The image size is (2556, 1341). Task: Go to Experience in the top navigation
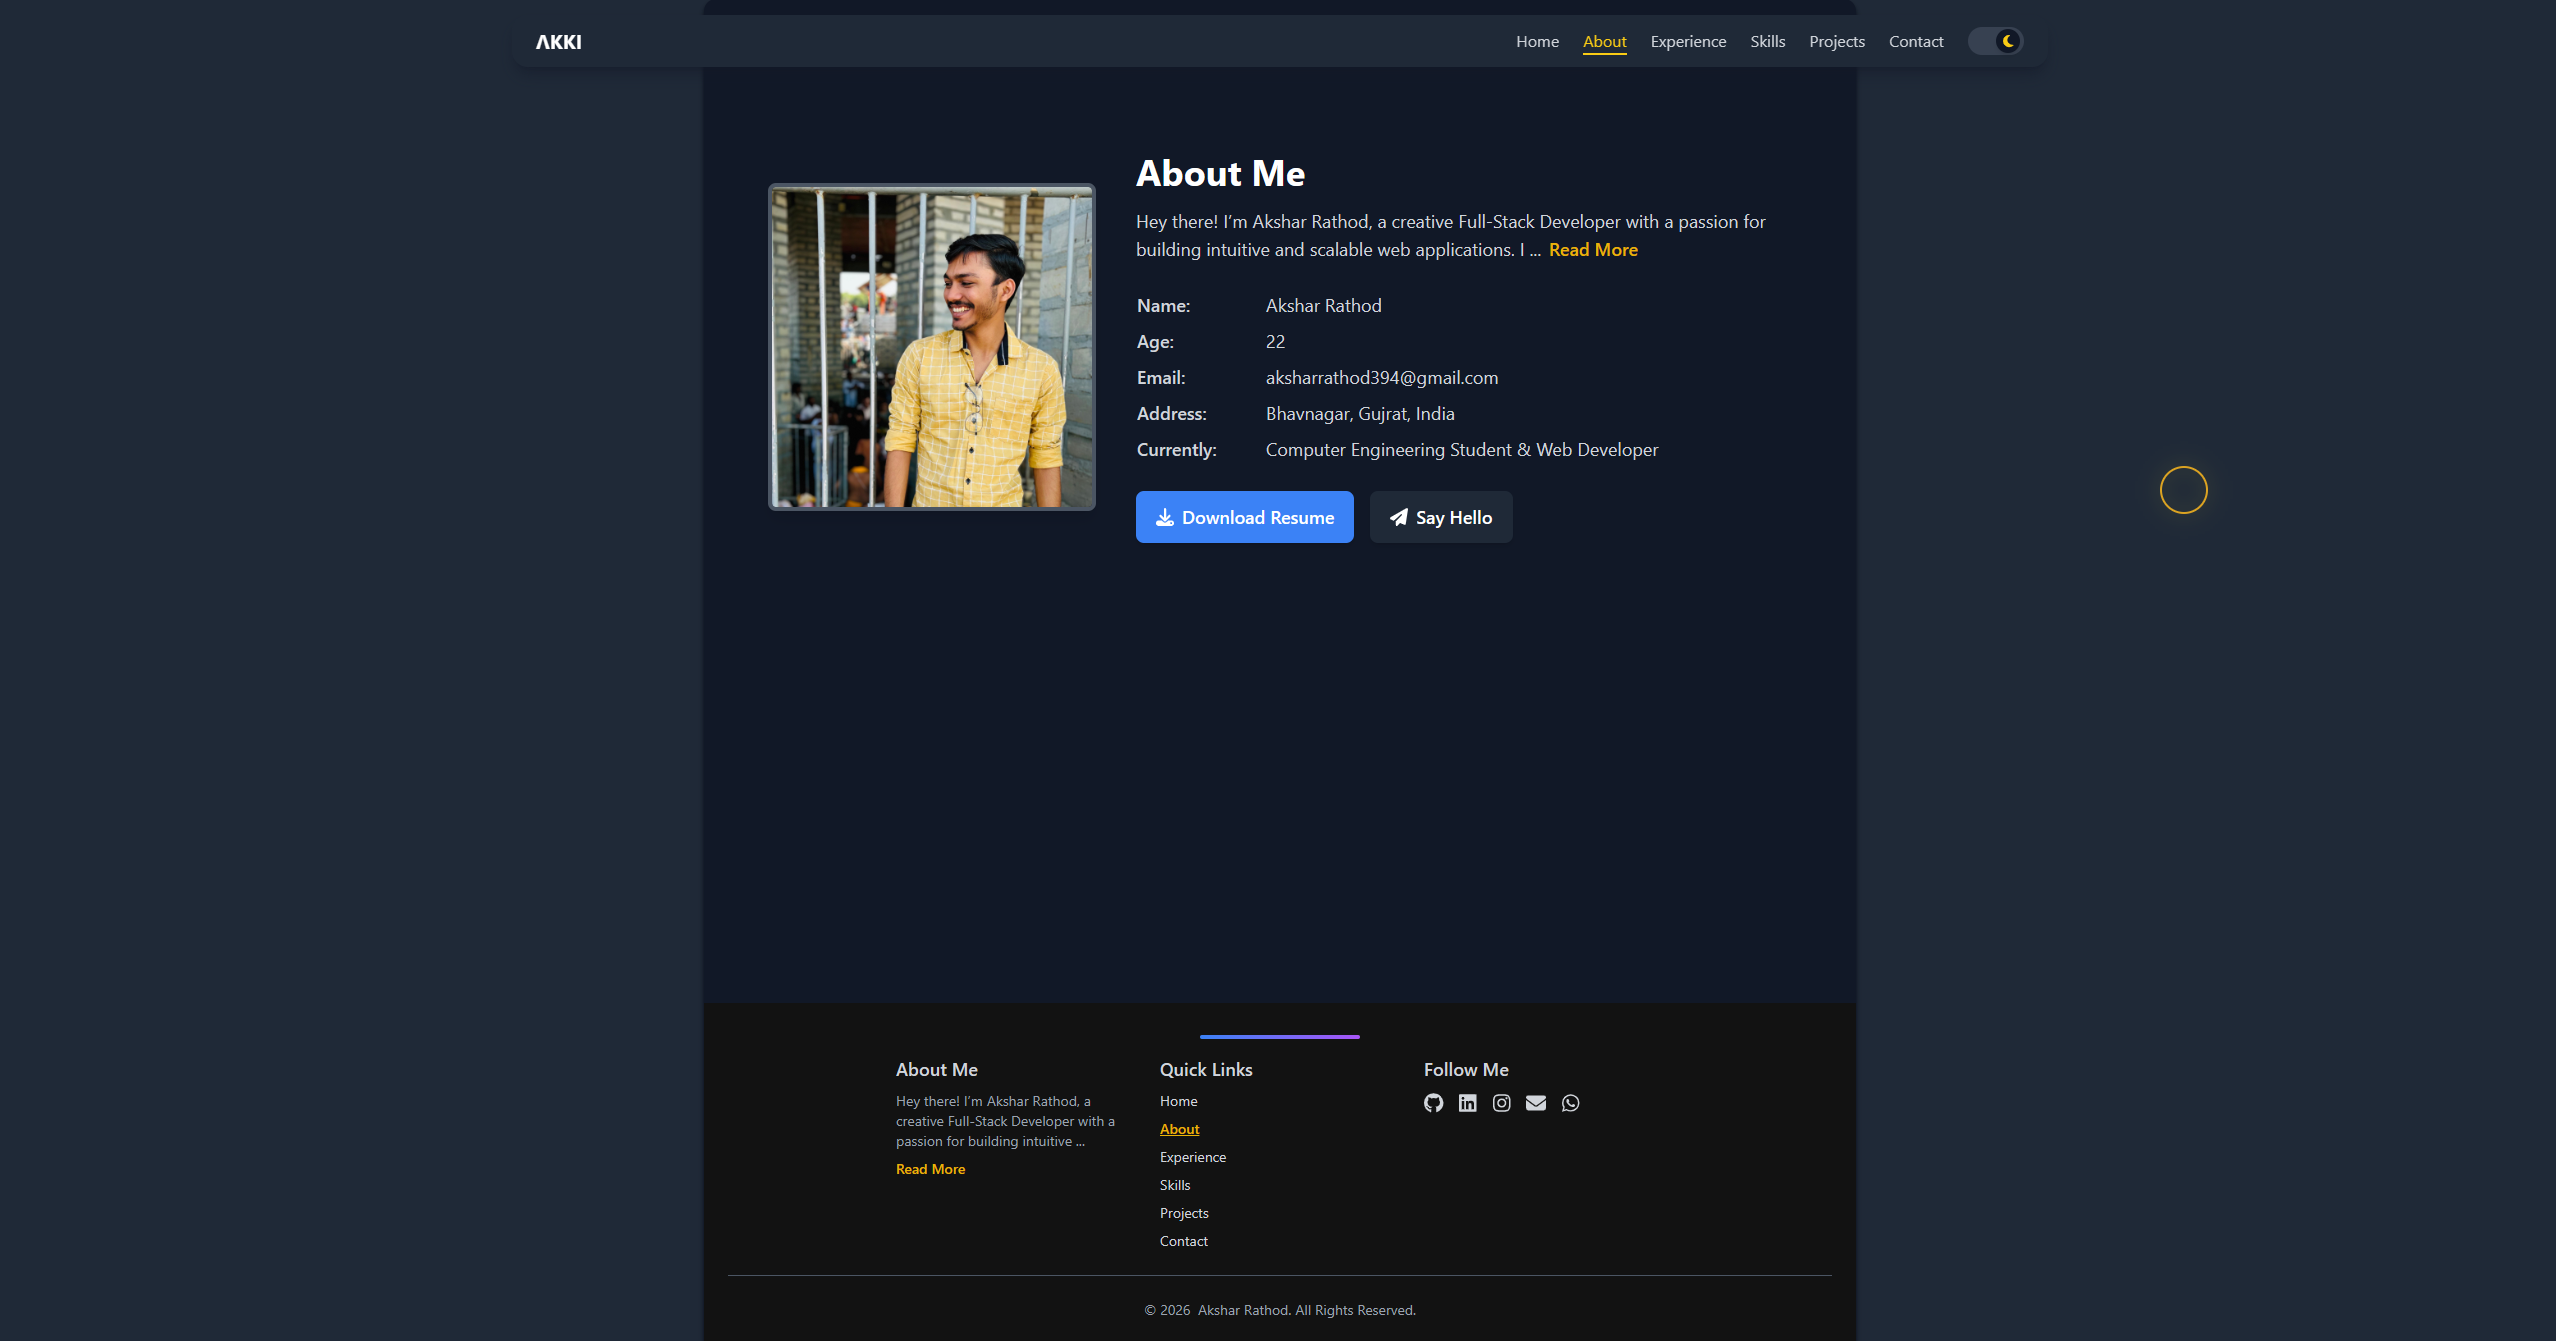click(x=1688, y=41)
